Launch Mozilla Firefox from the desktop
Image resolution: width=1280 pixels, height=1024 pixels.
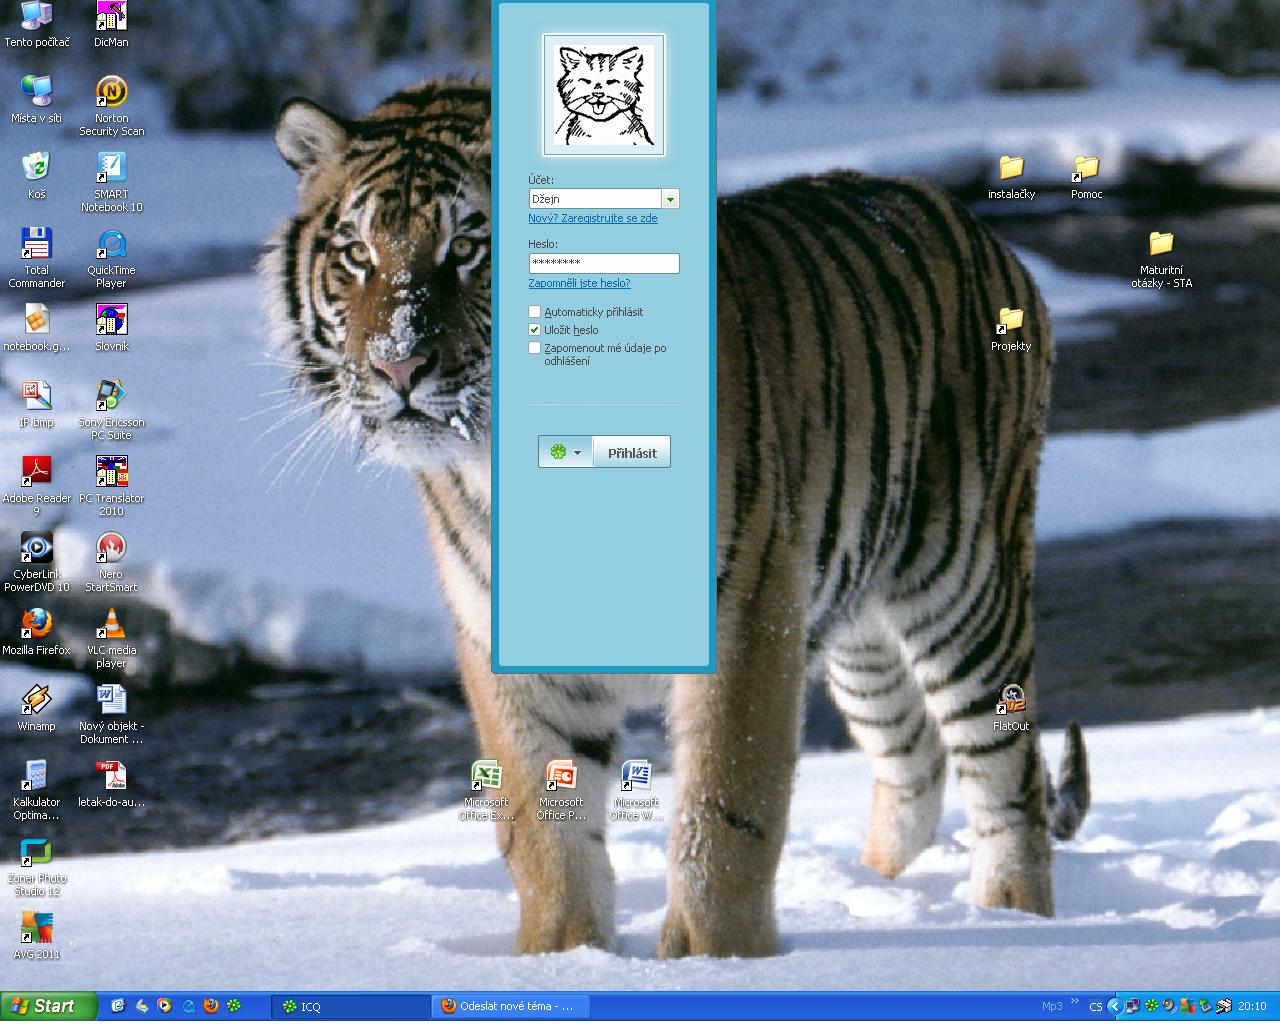pos(36,625)
